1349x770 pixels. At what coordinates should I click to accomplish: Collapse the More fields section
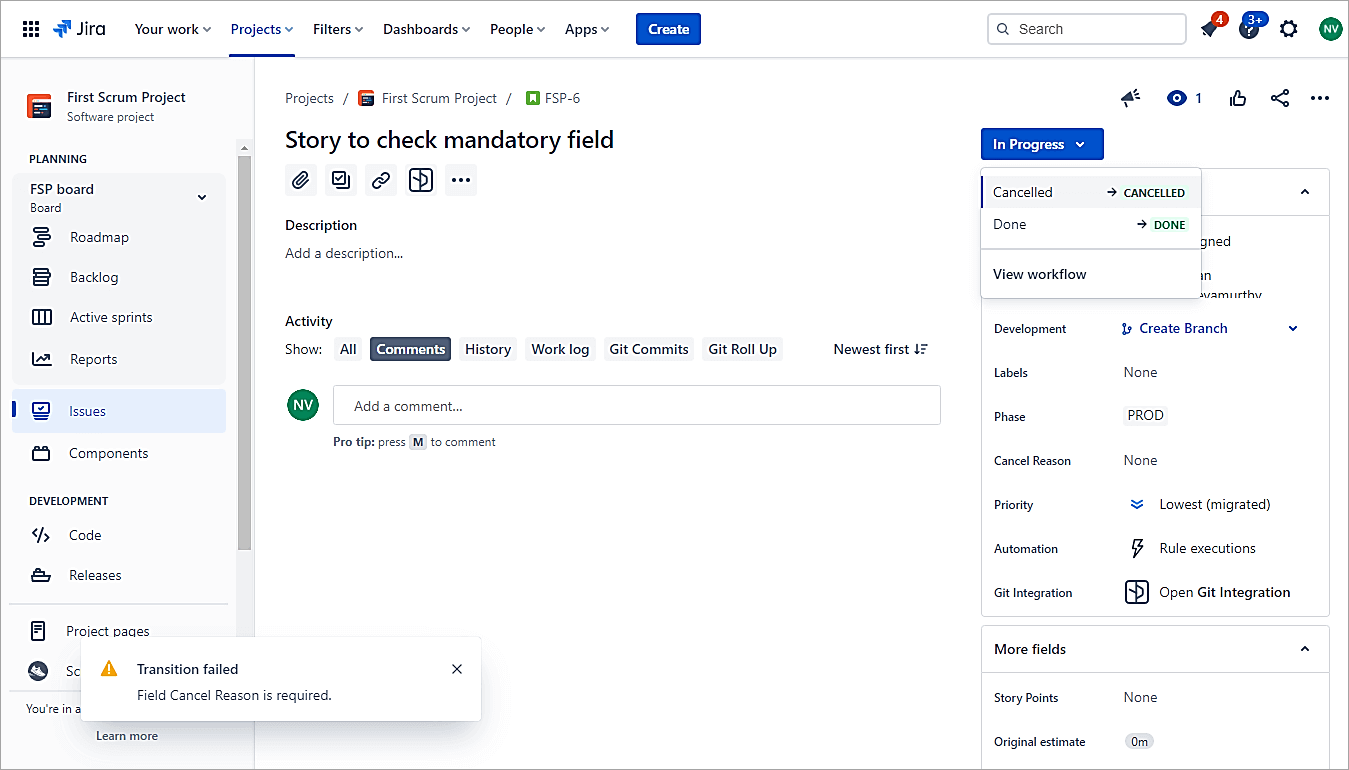pos(1304,649)
